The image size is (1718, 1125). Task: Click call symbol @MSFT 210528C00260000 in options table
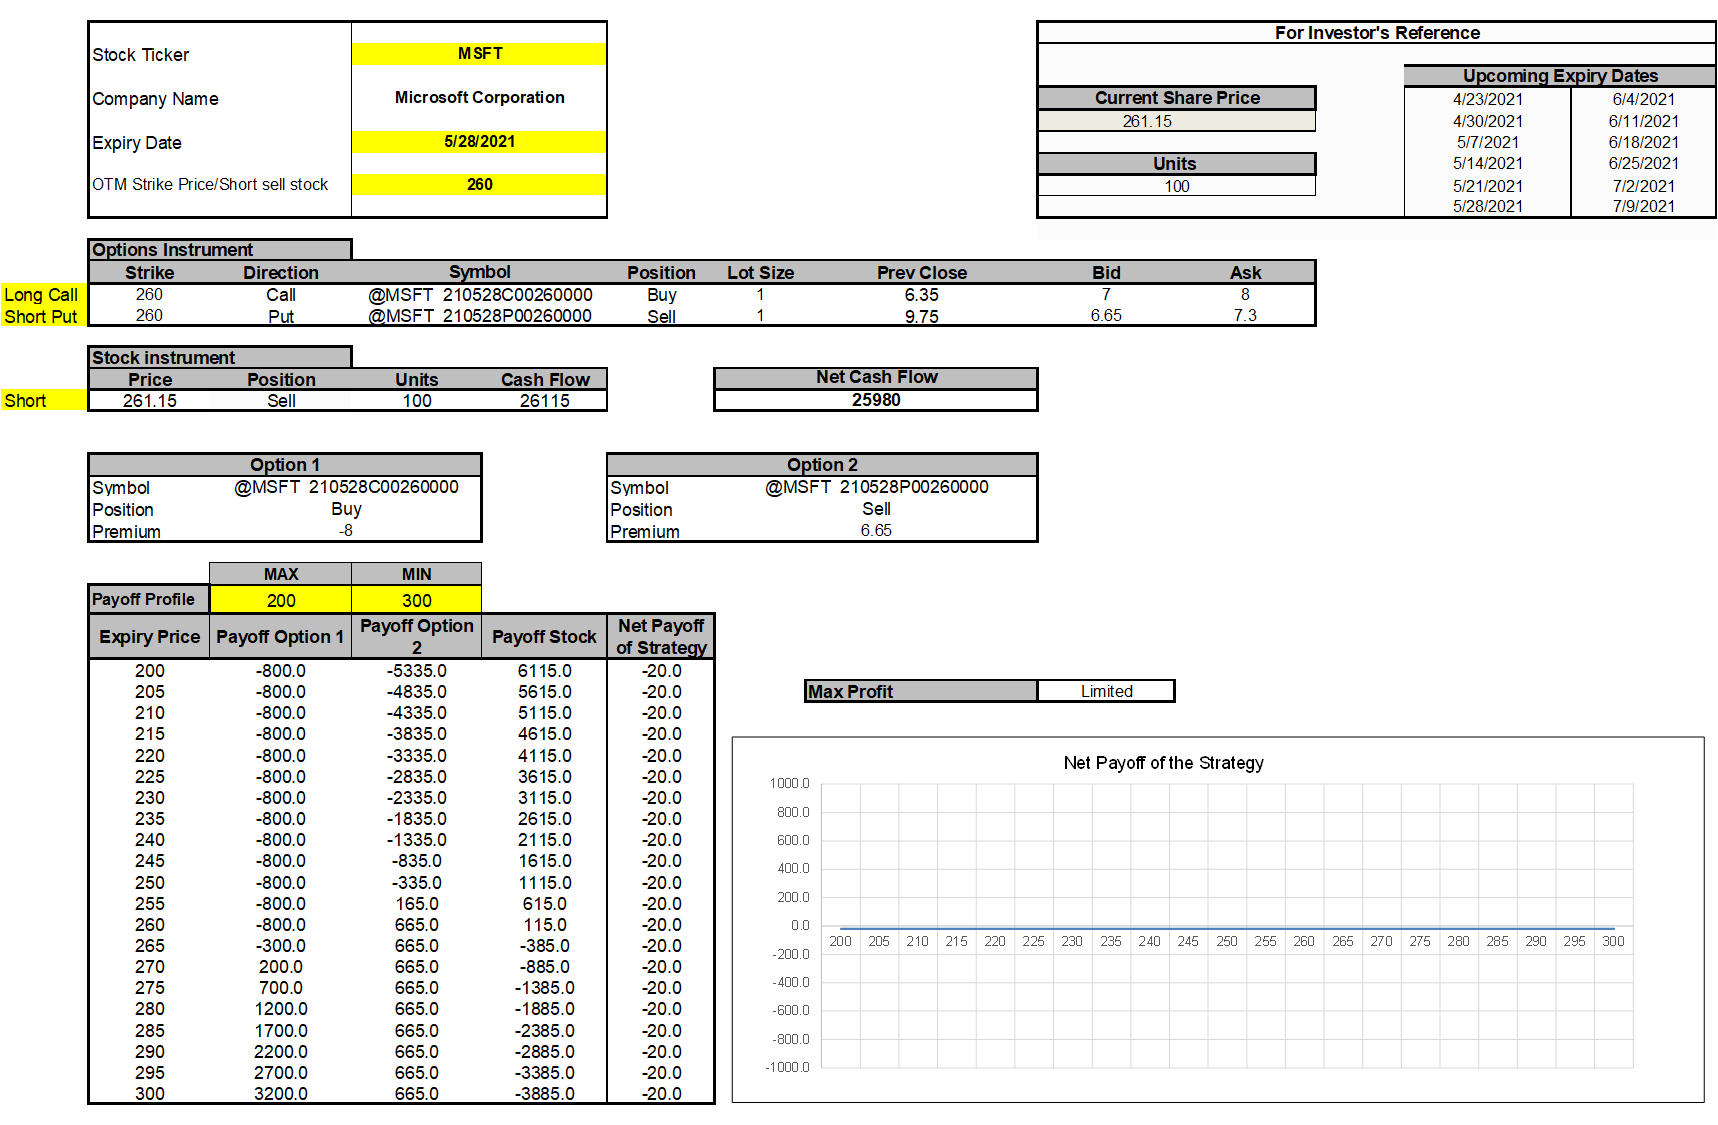480,295
